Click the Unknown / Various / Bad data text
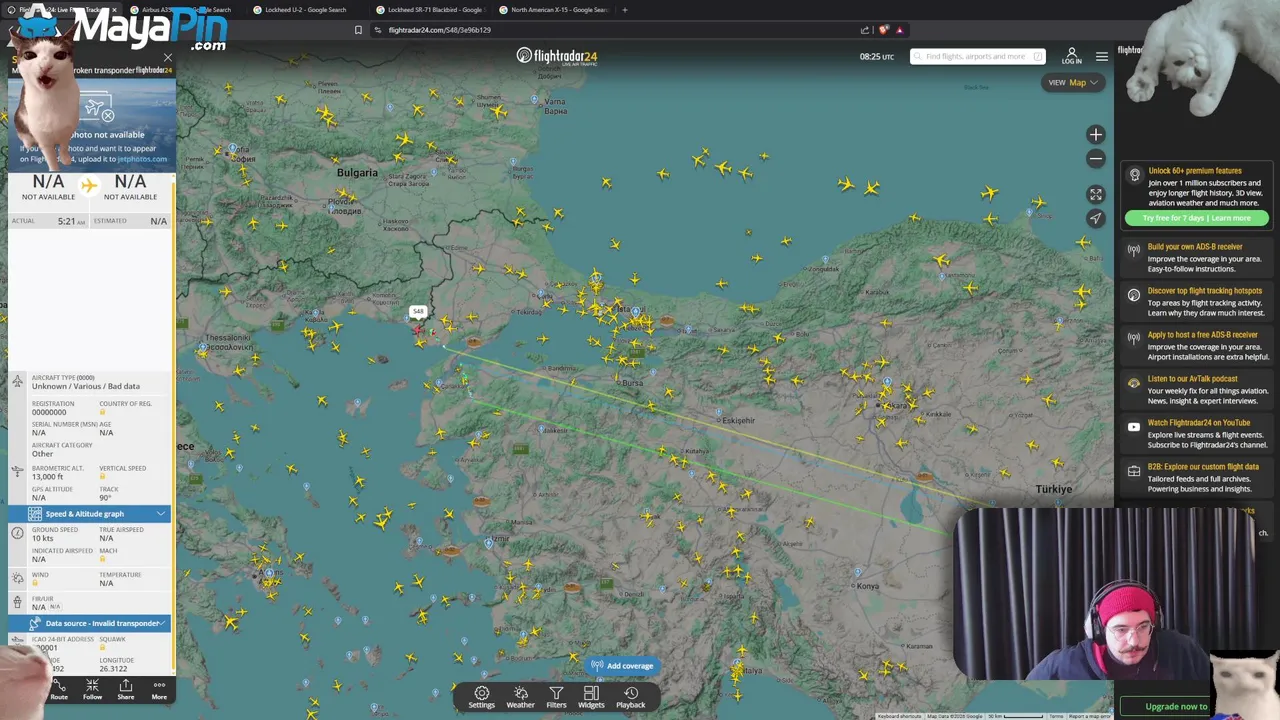The image size is (1280, 720). (86, 386)
